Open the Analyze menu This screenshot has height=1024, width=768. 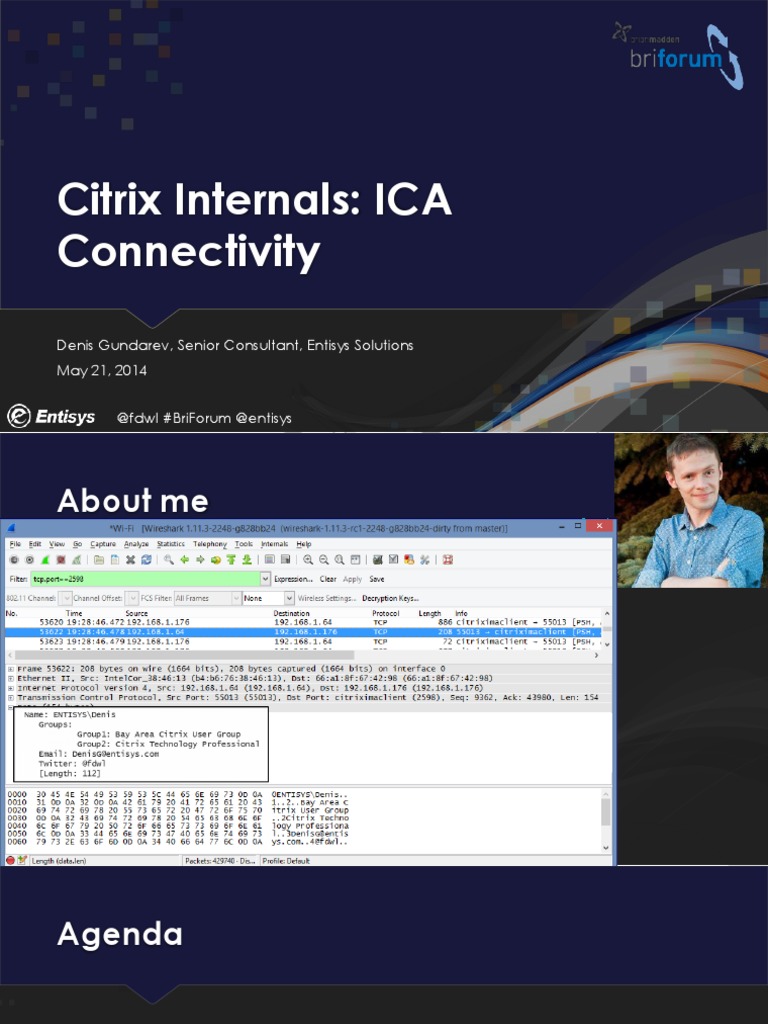pyautogui.click(x=136, y=544)
